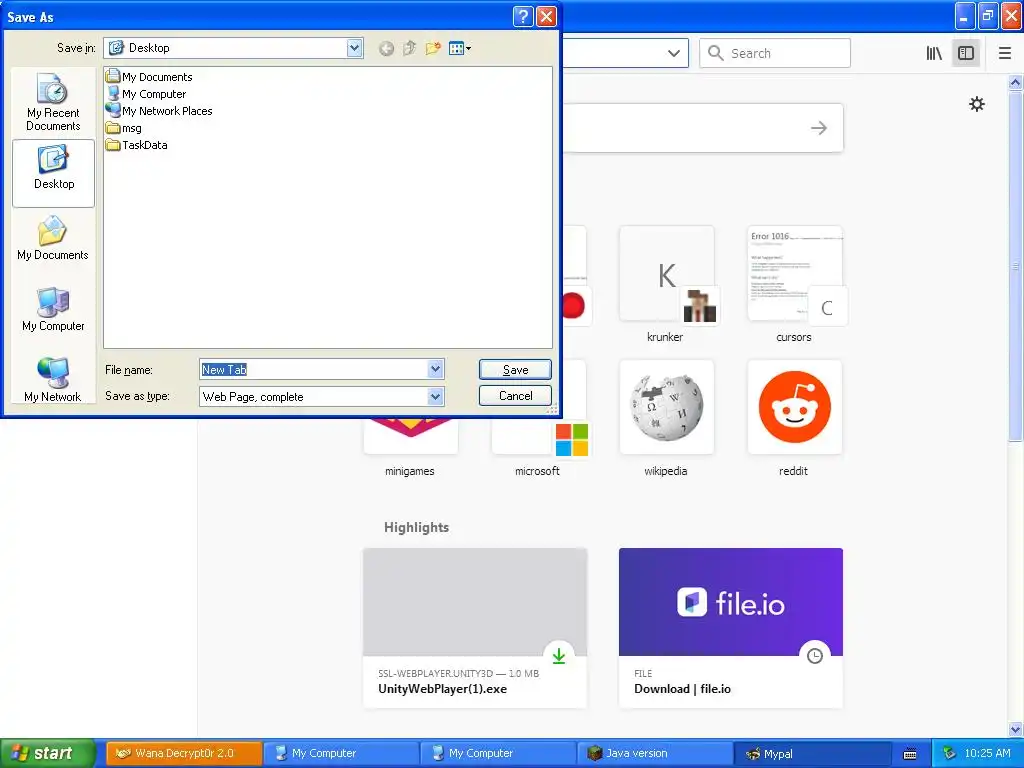This screenshot has width=1024, height=768.
Task: Open the Start menu
Action: (48, 754)
